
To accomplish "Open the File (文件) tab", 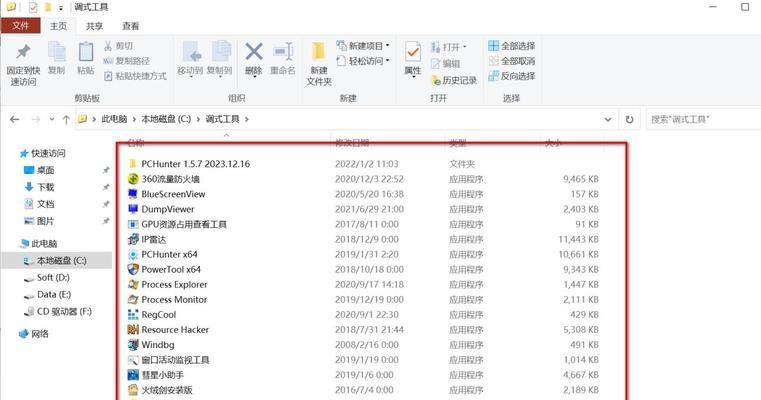I will tap(20, 26).
